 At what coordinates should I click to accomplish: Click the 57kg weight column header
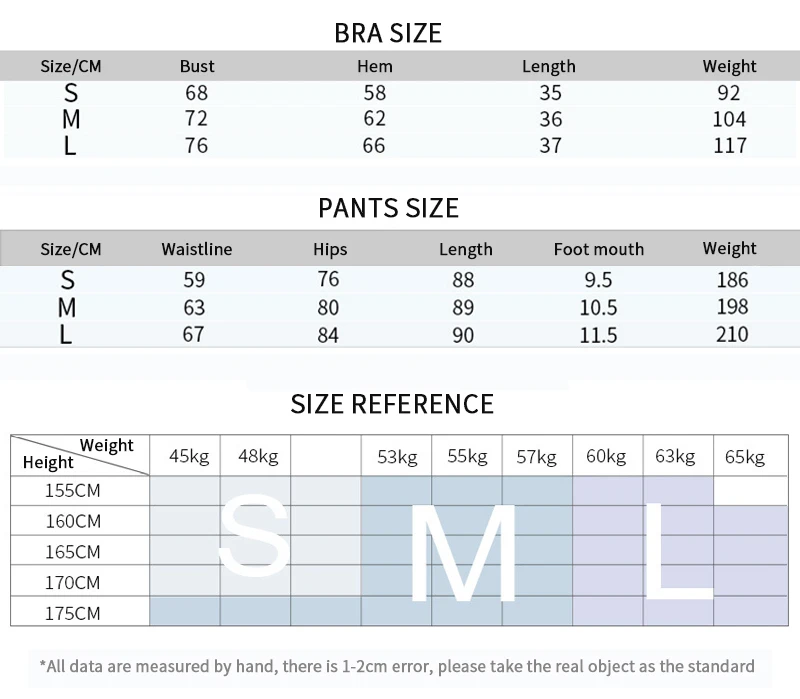(536, 456)
